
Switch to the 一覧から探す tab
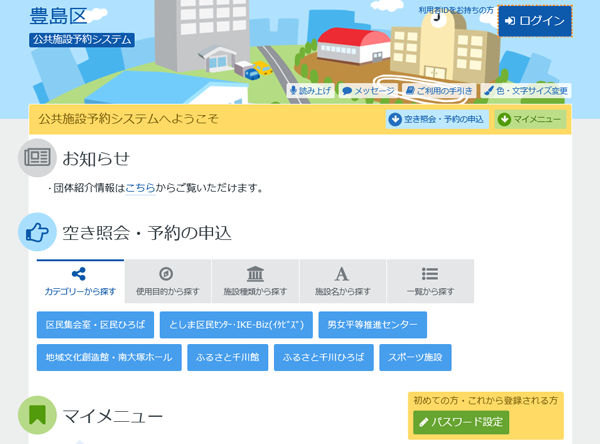(430, 281)
